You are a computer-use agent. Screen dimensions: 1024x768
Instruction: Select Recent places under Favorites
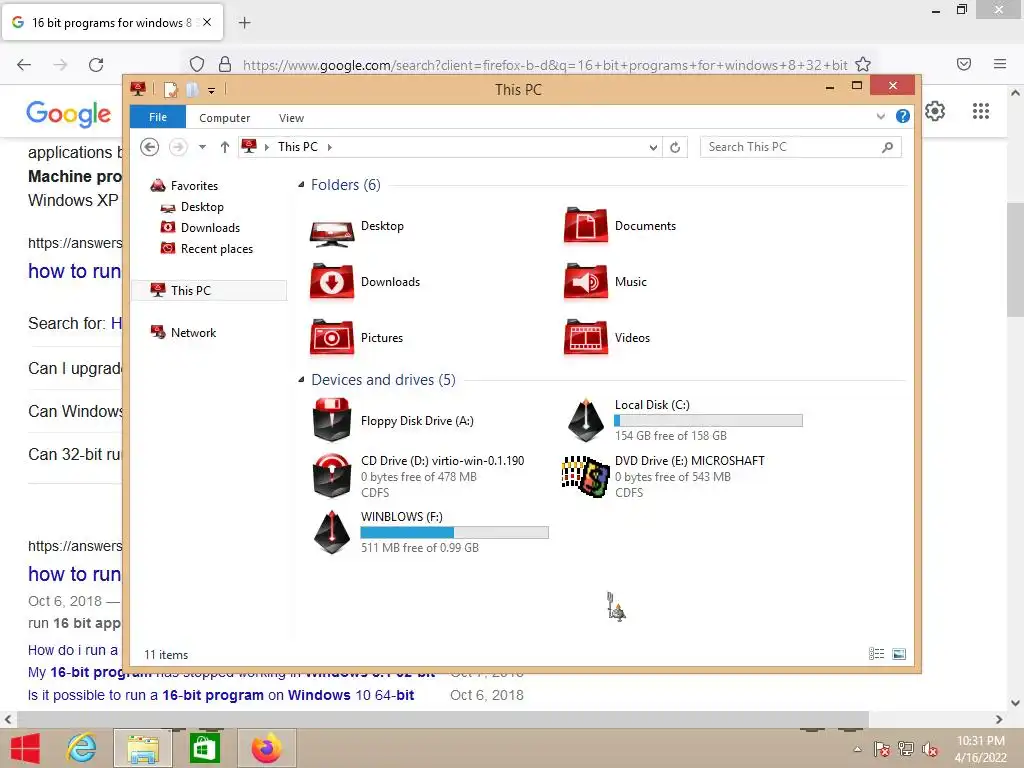pyautogui.click(x=216, y=249)
